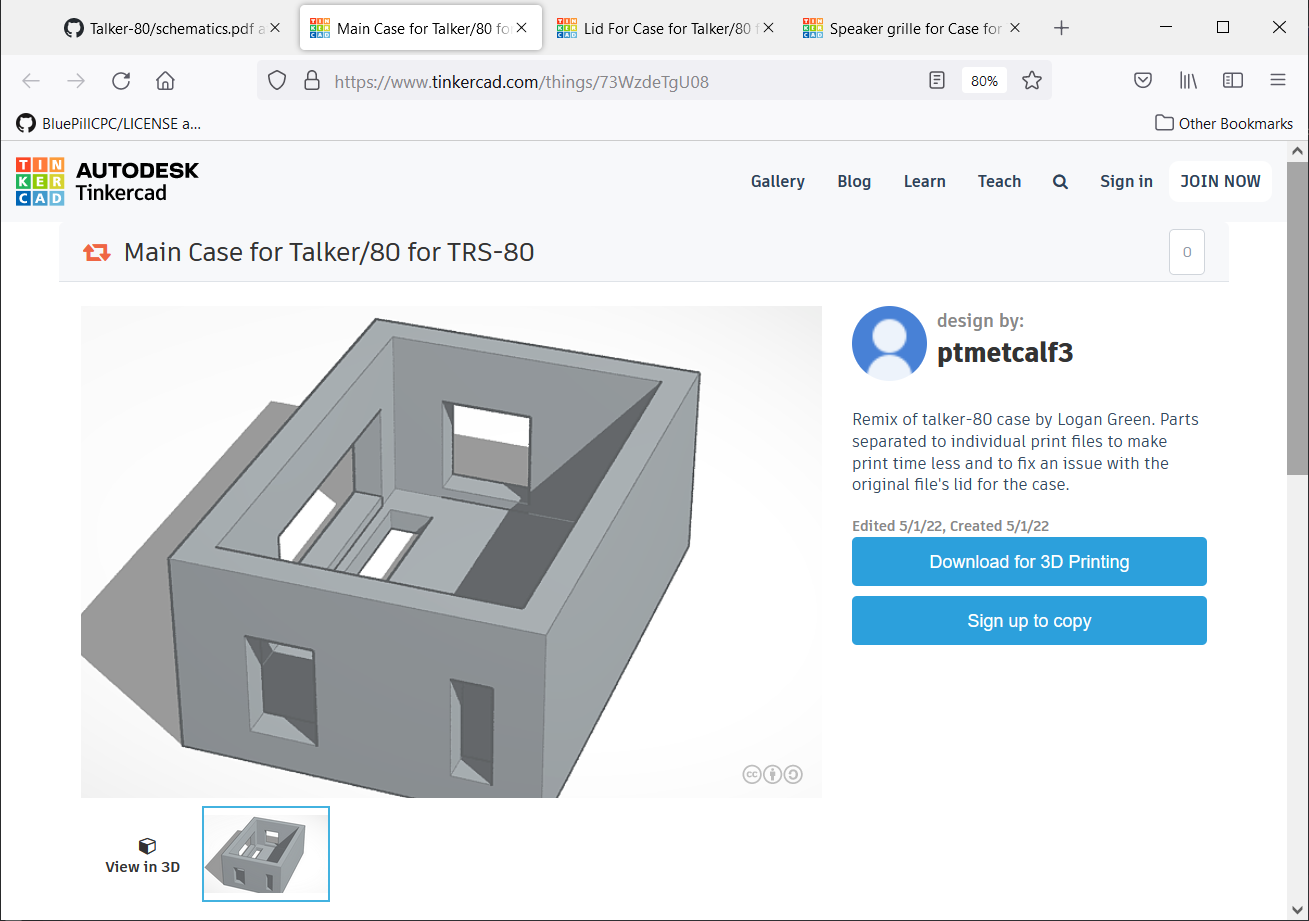Click the site padlock security icon
The width and height of the screenshot is (1309, 921).
[311, 81]
